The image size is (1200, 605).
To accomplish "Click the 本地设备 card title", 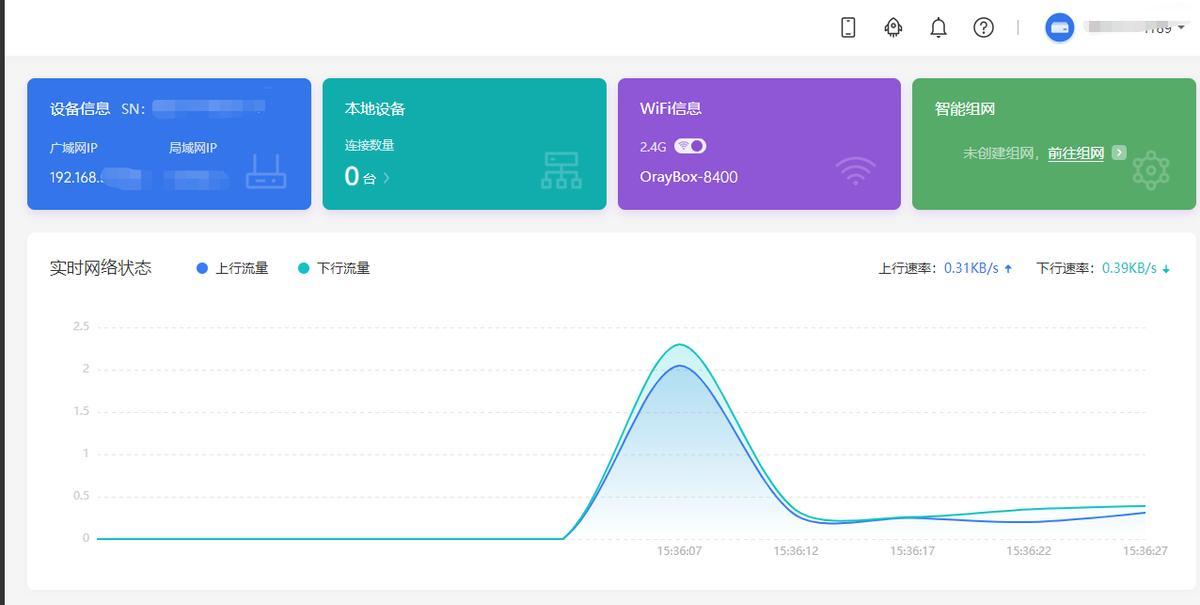I will tap(375, 109).
